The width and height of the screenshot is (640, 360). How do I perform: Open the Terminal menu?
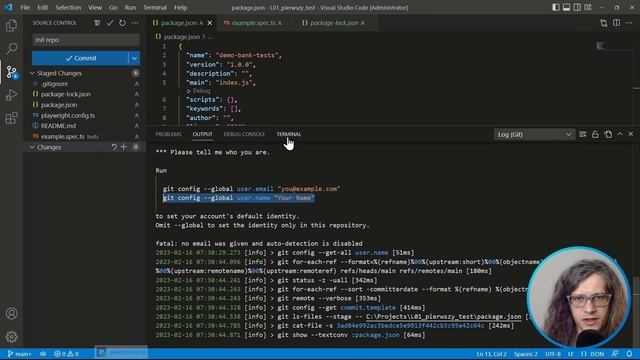tap(155, 7)
